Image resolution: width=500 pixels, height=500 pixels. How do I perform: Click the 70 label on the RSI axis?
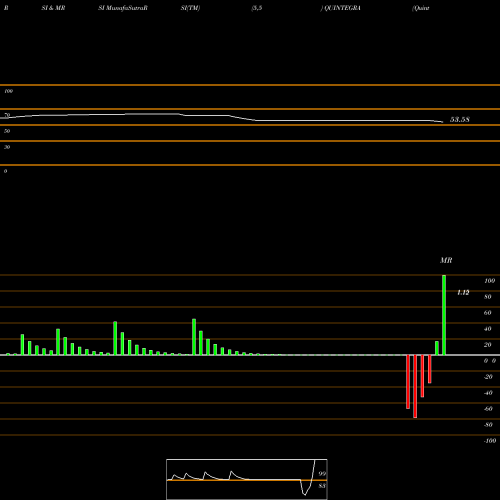7,115
